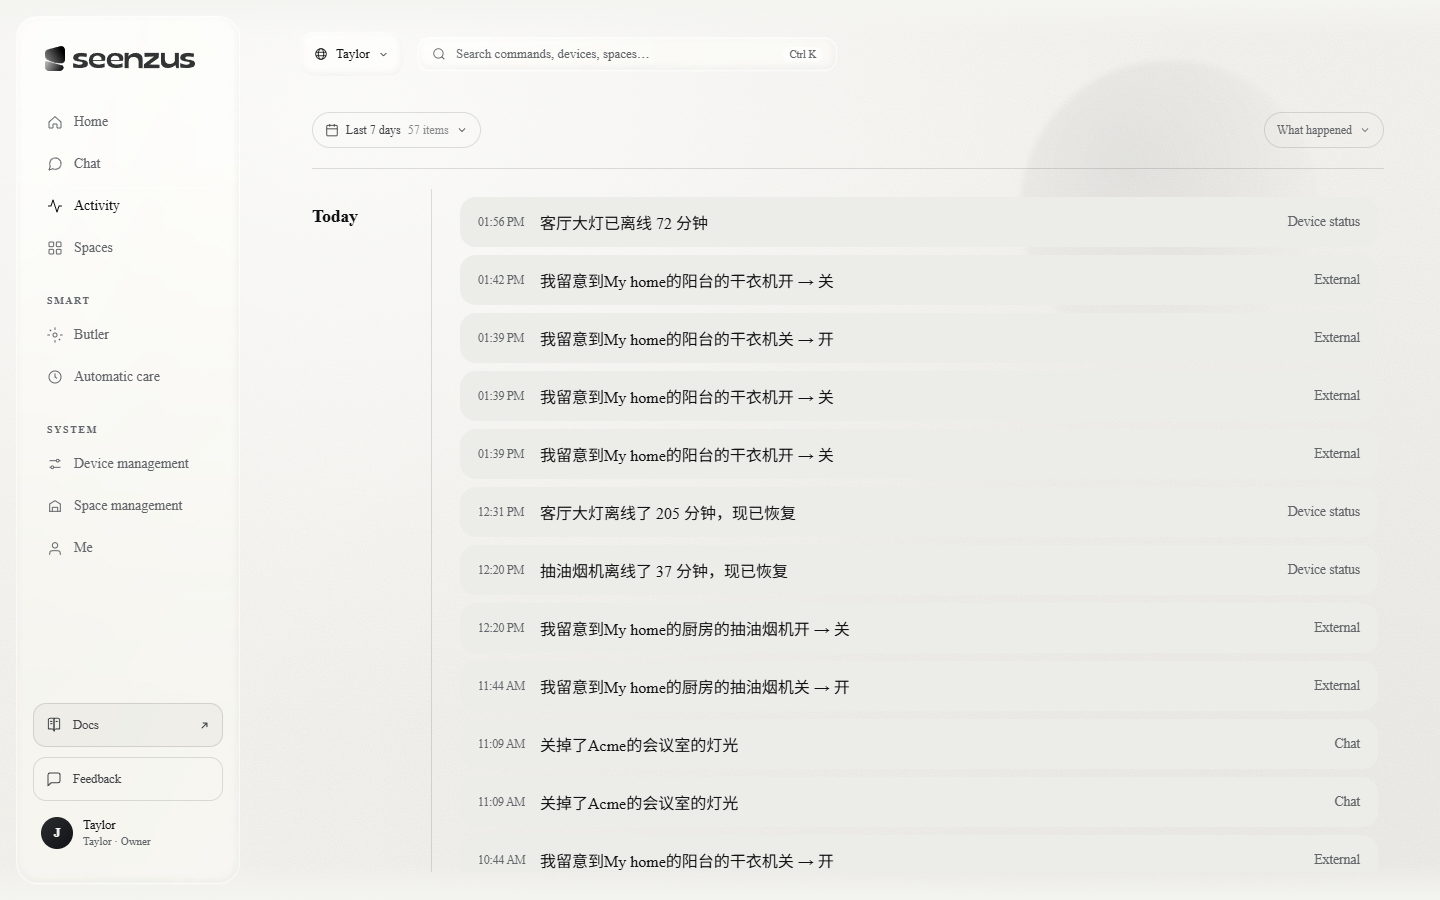Screen dimensions: 1440x900
Task: Open 11:44 AM 抽油烟机关 → 开 entry
Action: tap(919, 686)
